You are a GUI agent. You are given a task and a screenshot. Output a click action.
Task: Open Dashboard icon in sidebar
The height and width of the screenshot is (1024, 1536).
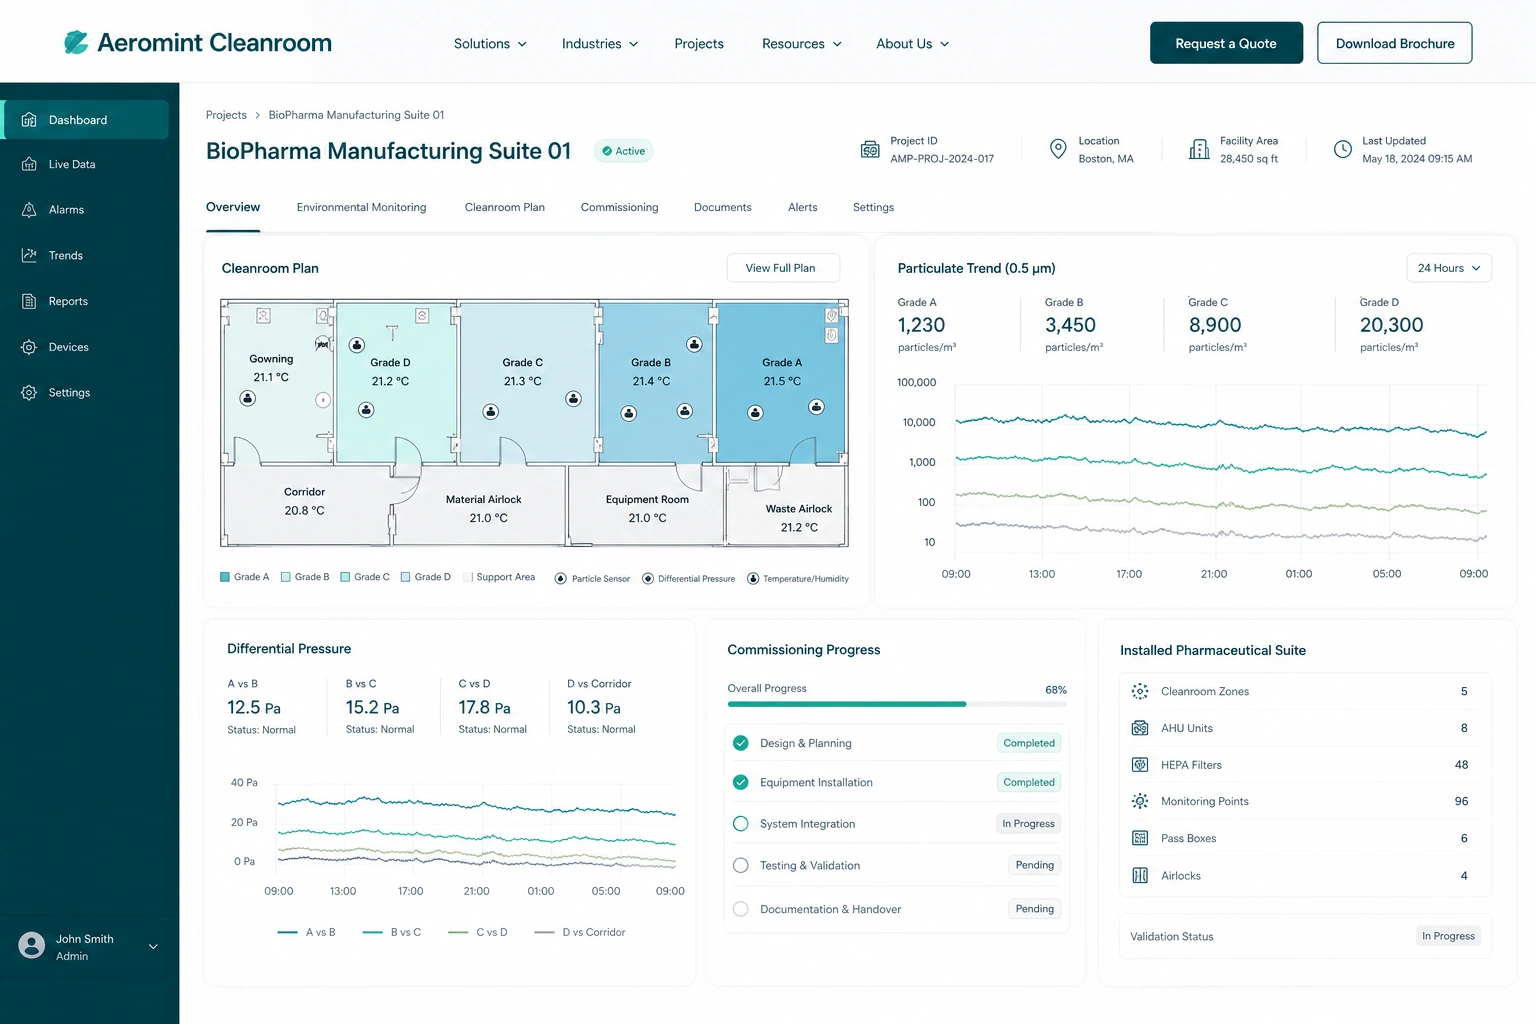[x=29, y=120]
